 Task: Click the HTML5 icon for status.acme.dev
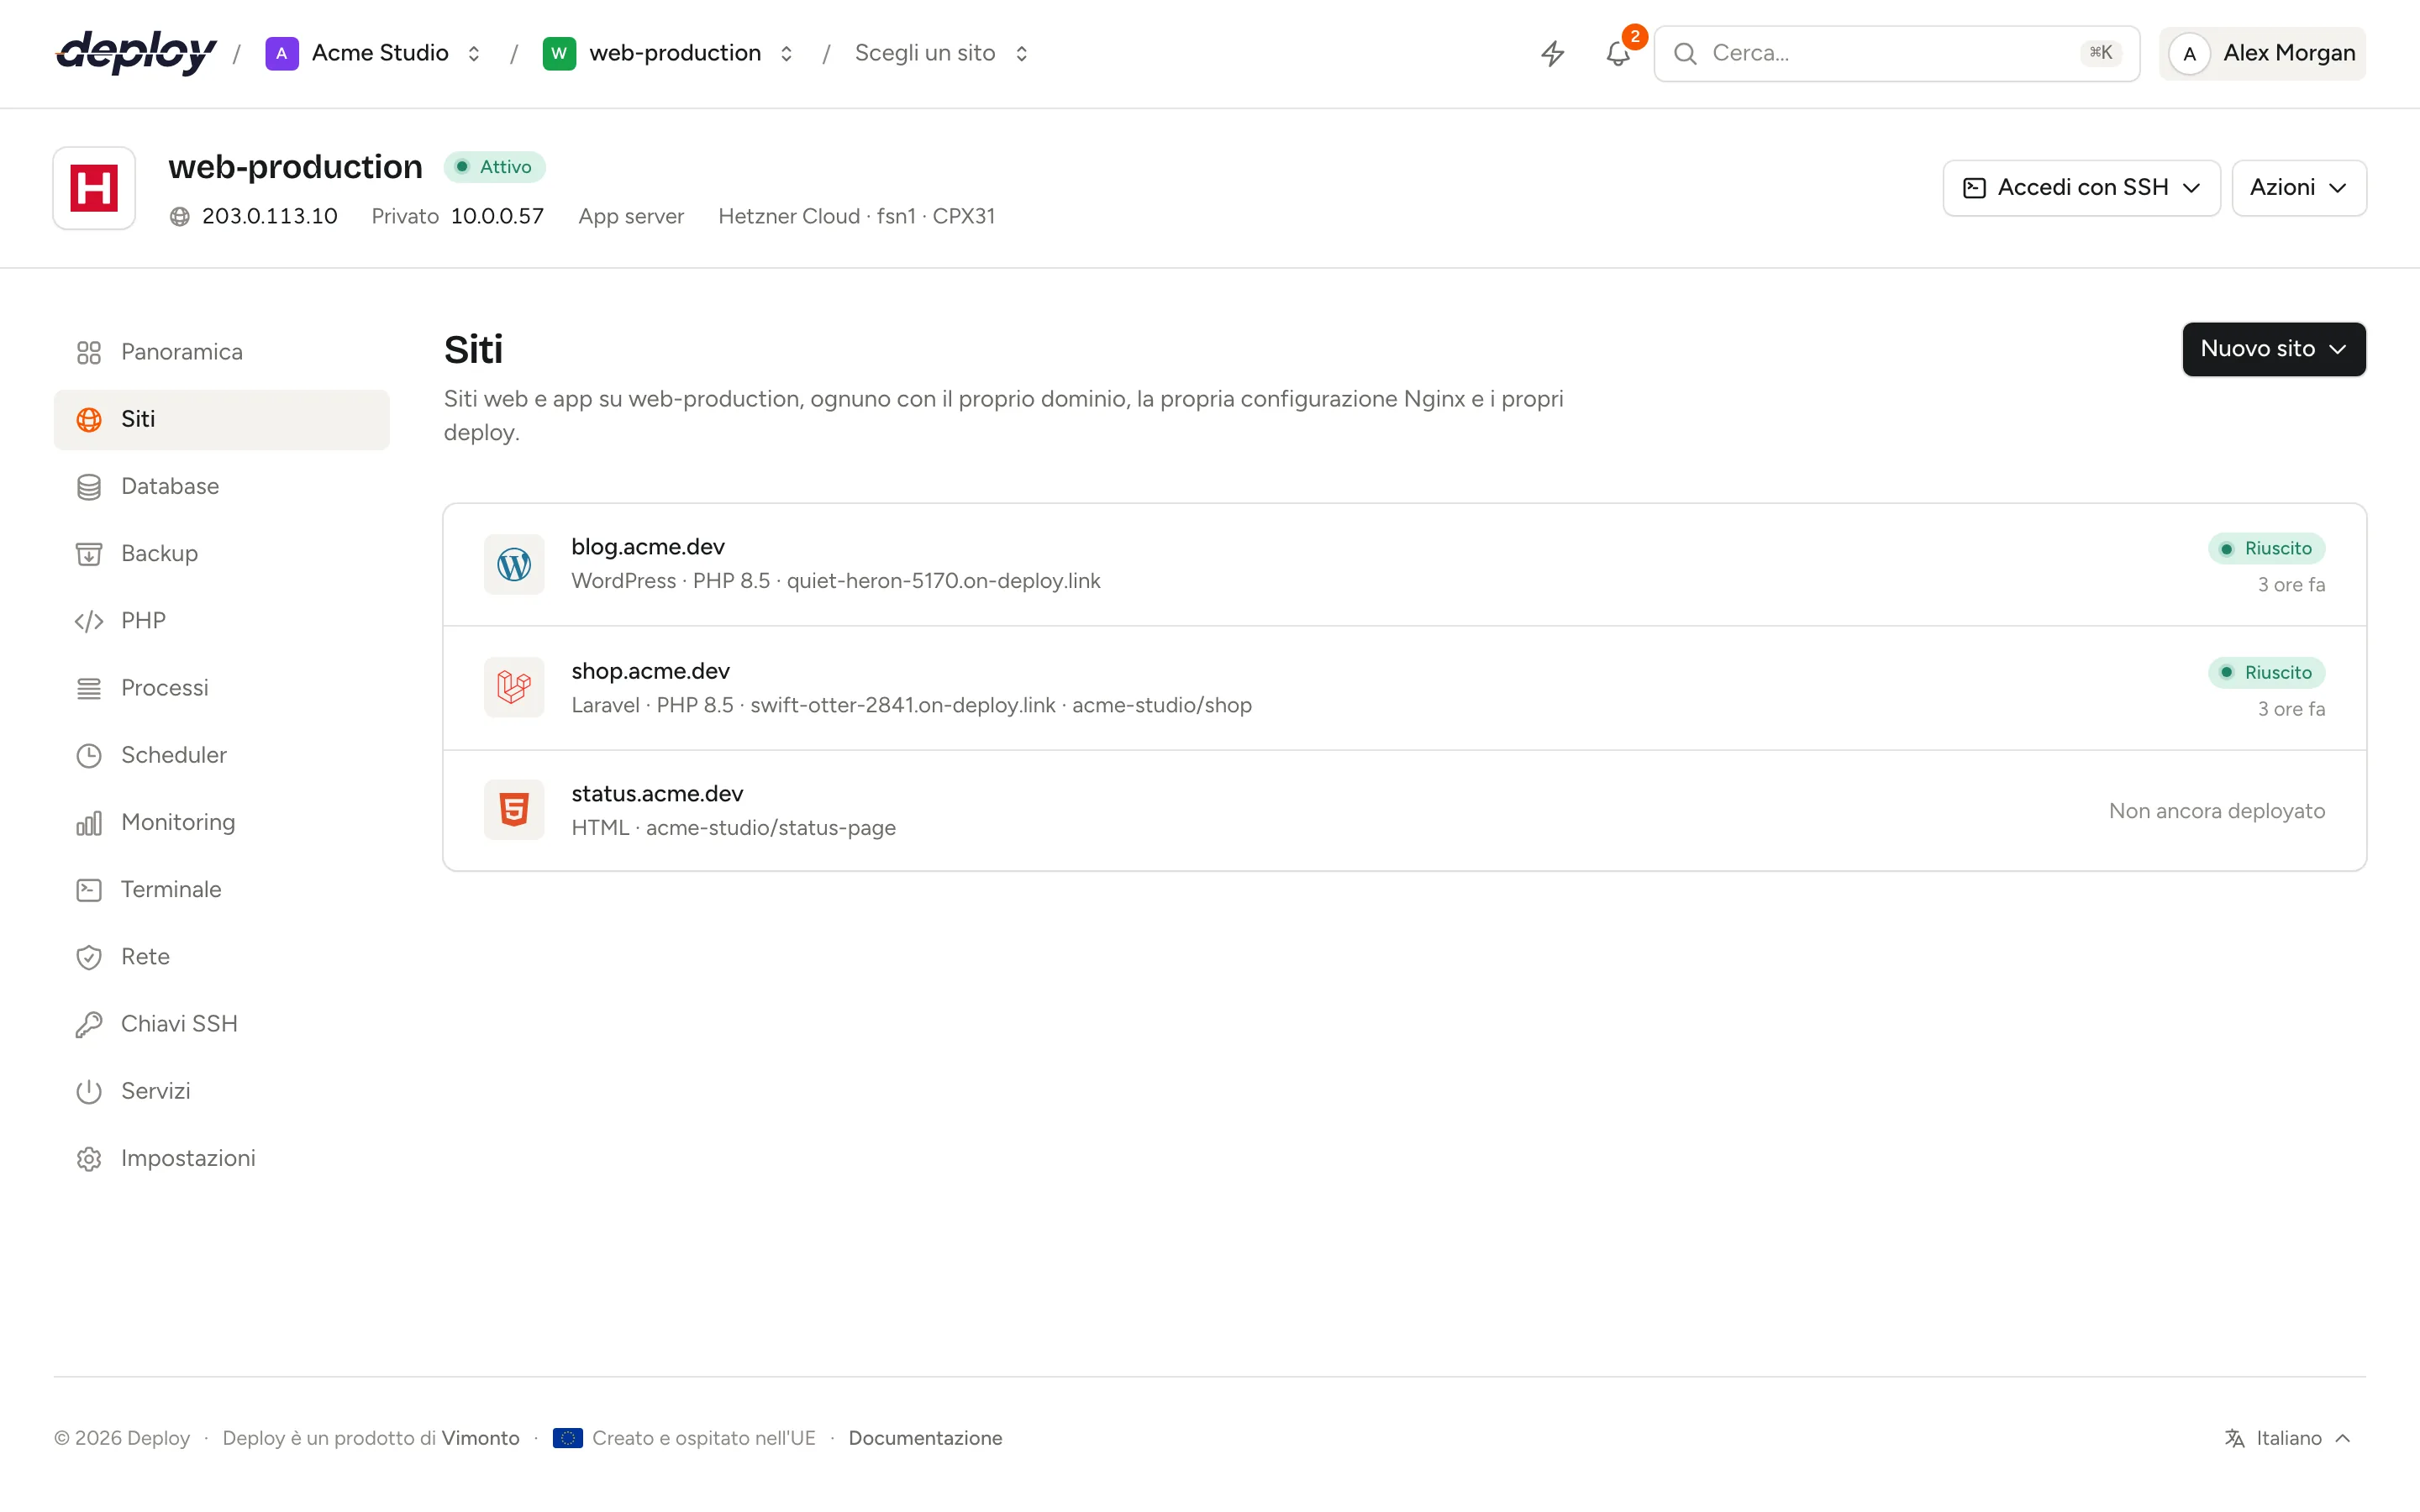(514, 810)
